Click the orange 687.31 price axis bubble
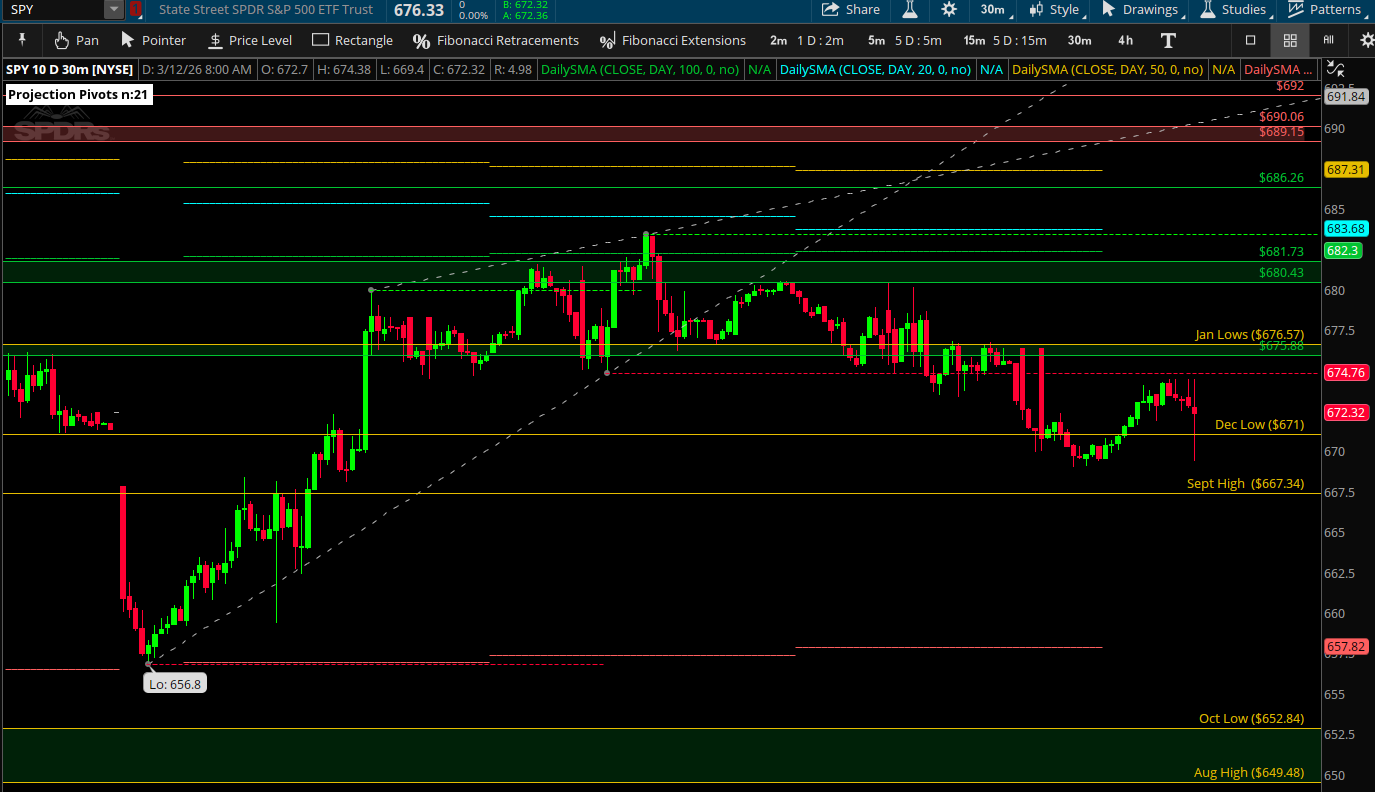 pyautogui.click(x=1346, y=170)
